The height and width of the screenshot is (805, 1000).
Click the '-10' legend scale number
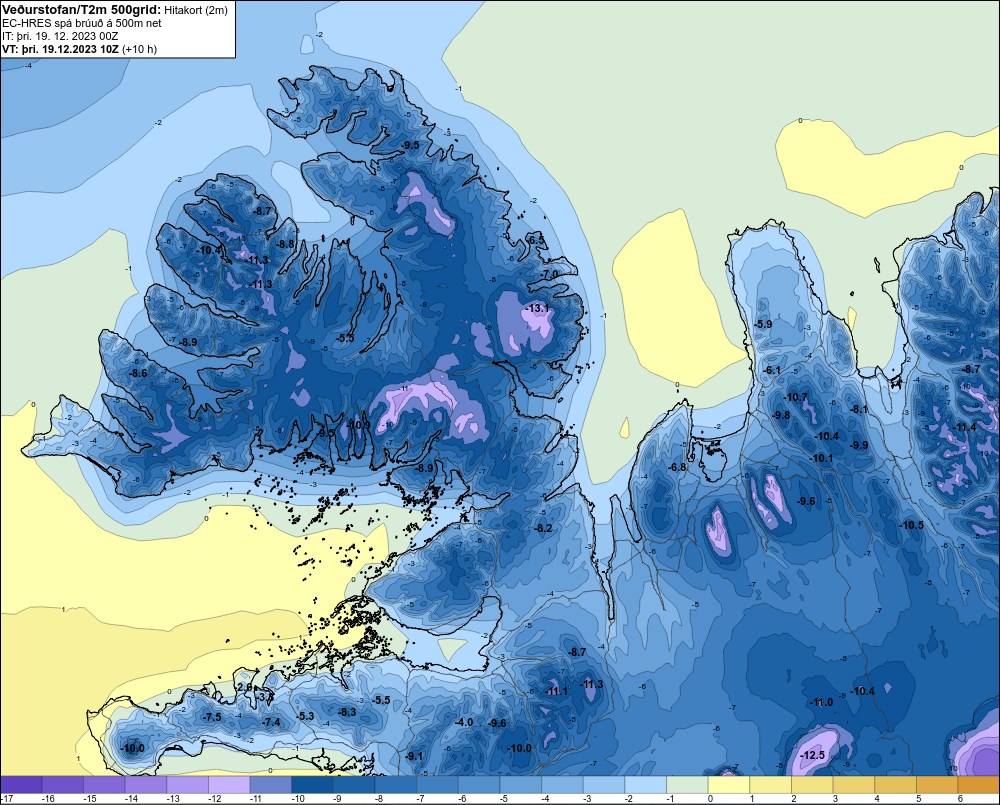pyautogui.click(x=298, y=799)
